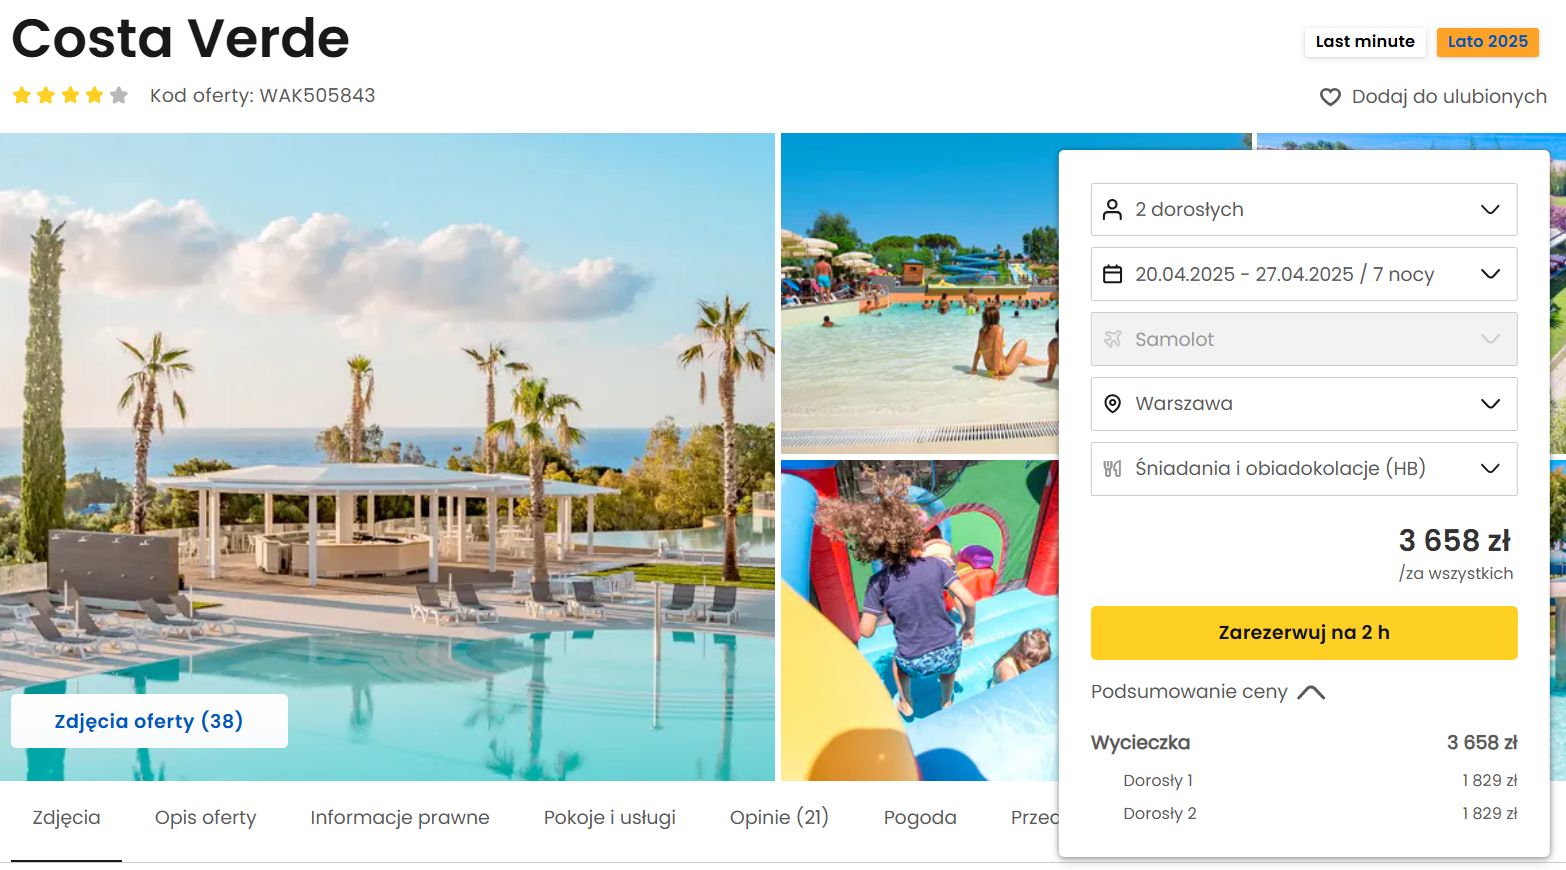Switch to the Opis oferty tab
The width and height of the screenshot is (1566, 870).
coord(206,818)
